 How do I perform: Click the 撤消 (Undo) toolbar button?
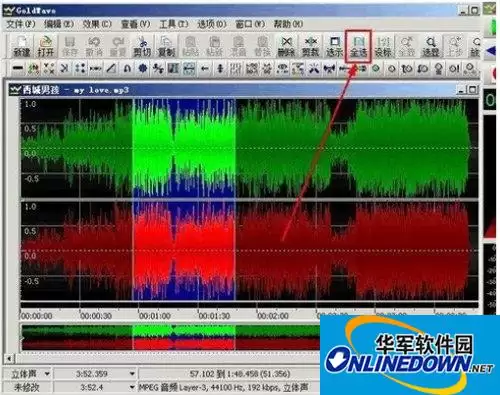coord(94,46)
